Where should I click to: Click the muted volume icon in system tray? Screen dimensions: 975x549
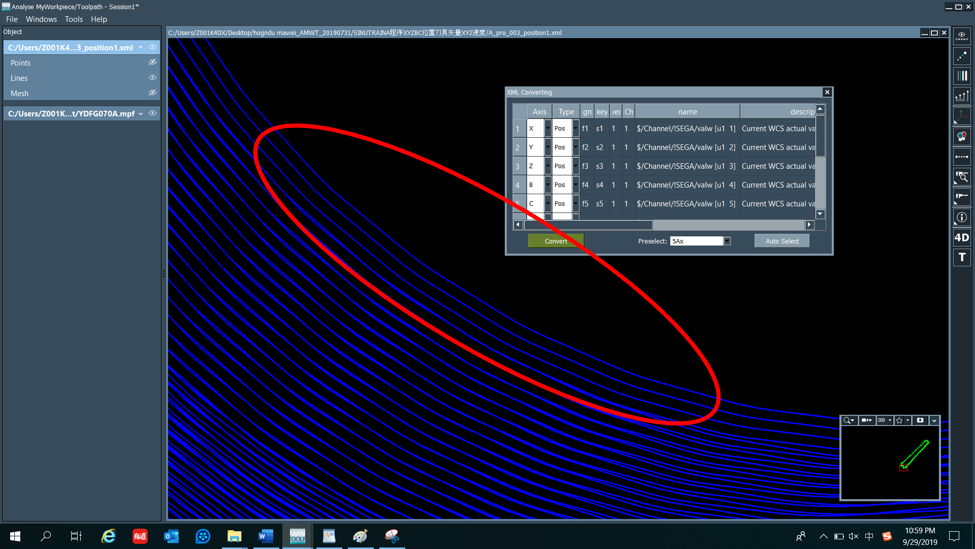(854, 536)
